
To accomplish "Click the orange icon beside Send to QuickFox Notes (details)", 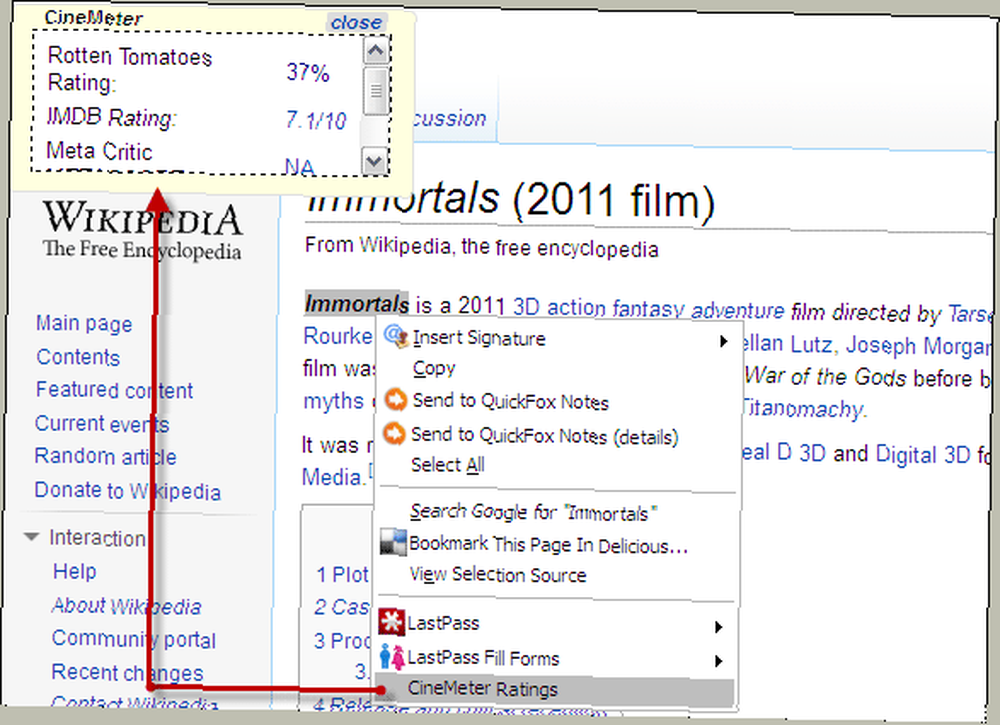I will [x=394, y=434].
